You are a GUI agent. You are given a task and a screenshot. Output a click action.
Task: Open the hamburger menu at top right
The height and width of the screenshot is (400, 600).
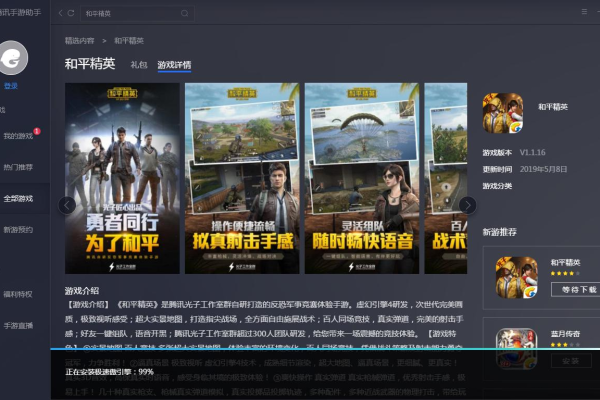[584, 12]
